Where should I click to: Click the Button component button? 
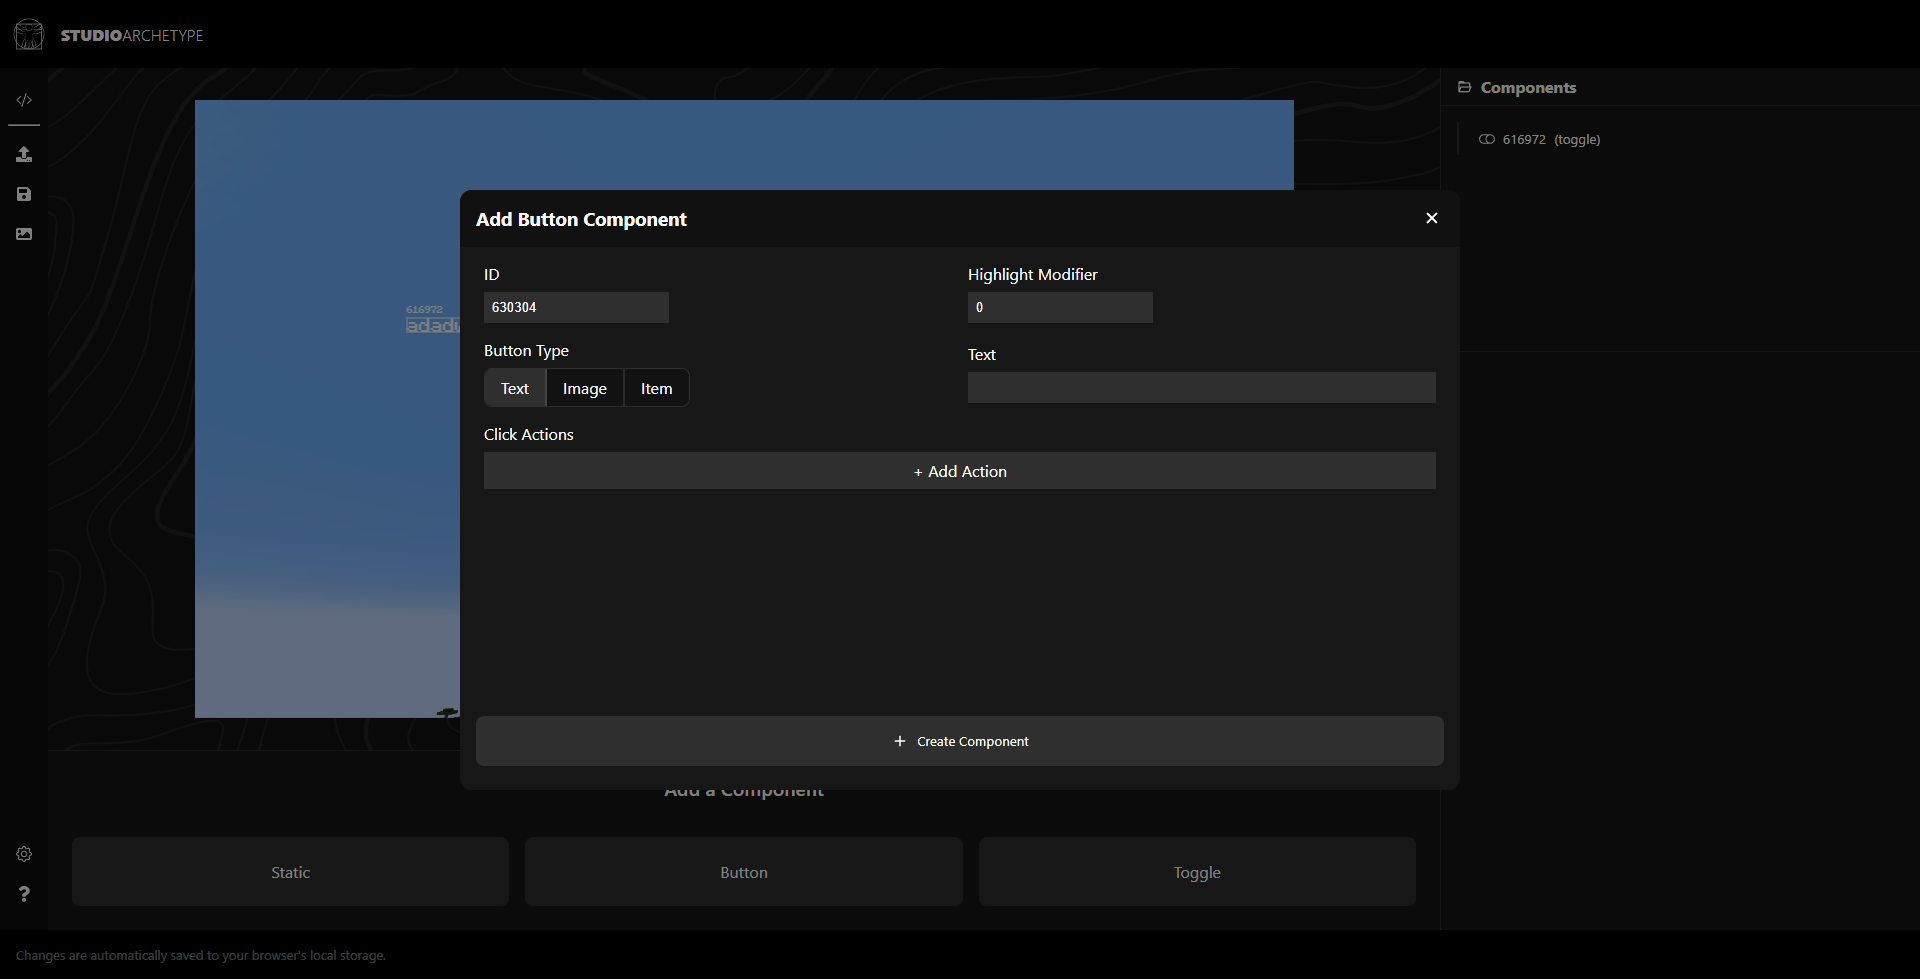(x=744, y=872)
